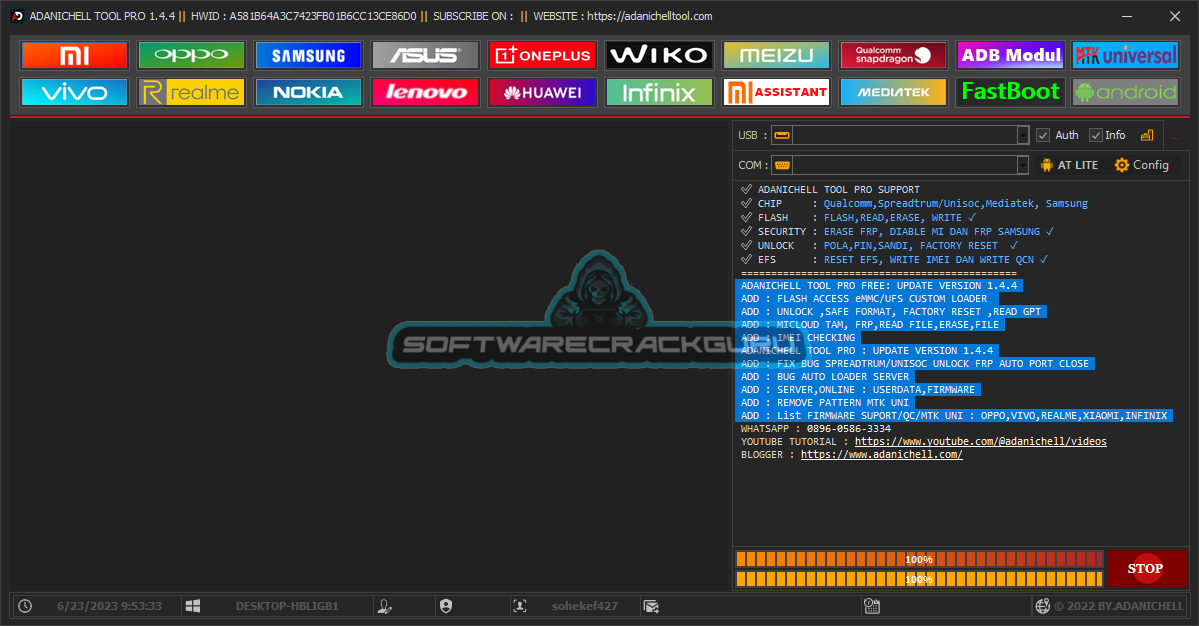This screenshot has height=626, width=1199.
Task: Click the sohekef427 username text
Action: [585, 606]
